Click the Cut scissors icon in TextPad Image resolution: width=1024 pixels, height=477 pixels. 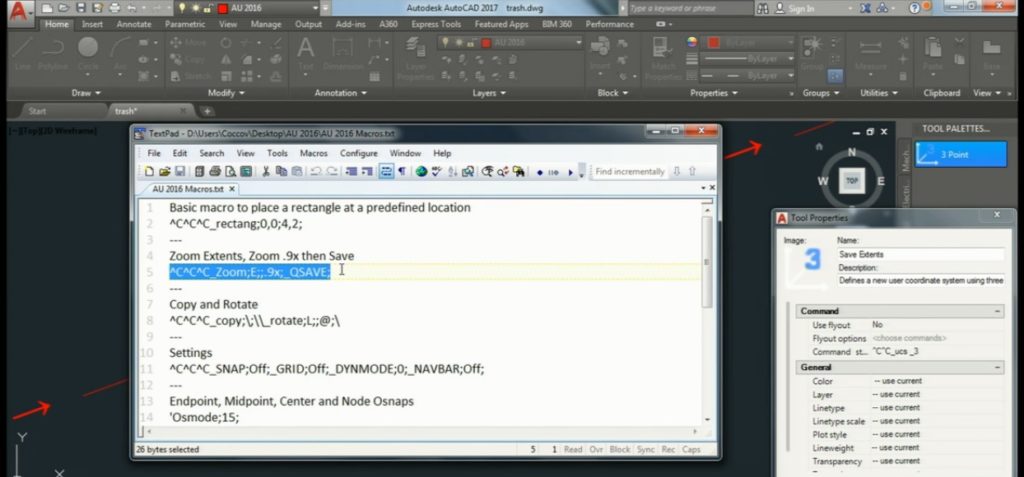pyautogui.click(x=266, y=172)
